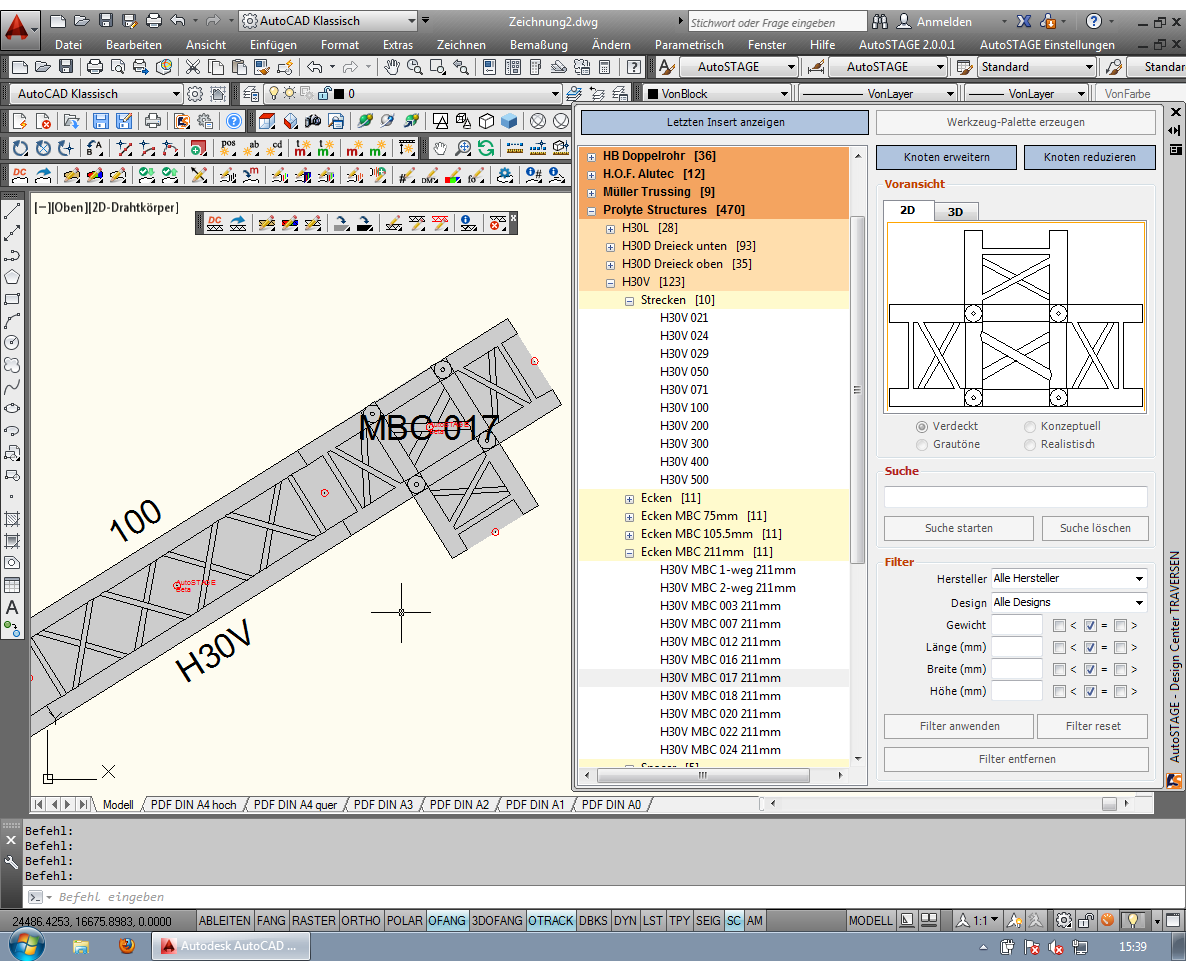
Task: Select the Konzeptuell radio option
Action: point(1030,426)
